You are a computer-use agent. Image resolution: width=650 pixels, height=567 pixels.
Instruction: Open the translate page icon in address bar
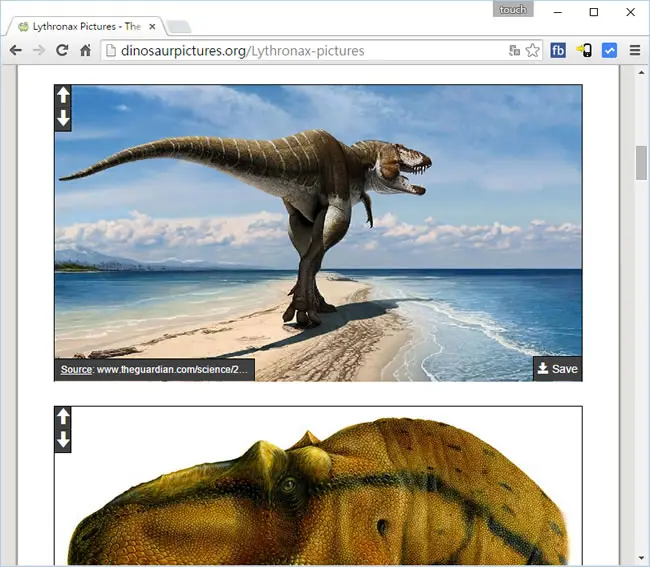point(514,51)
